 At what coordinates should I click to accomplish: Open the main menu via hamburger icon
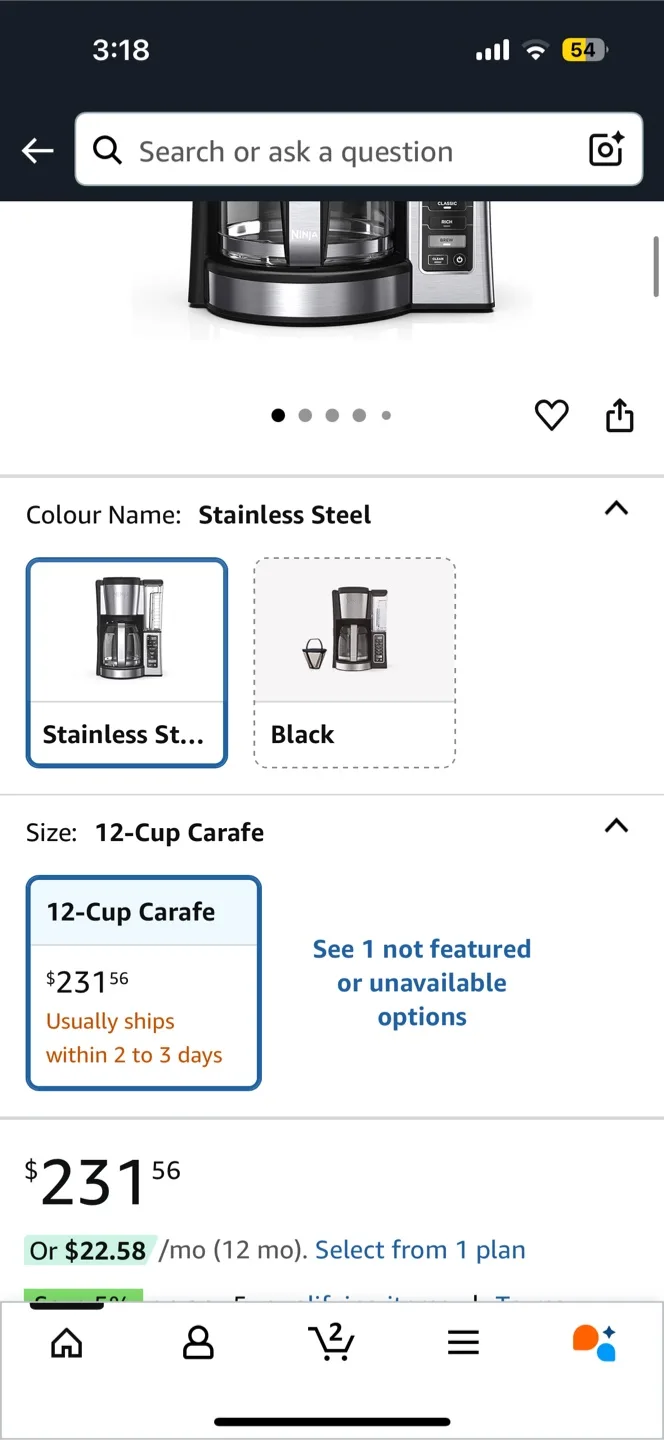coord(463,1342)
